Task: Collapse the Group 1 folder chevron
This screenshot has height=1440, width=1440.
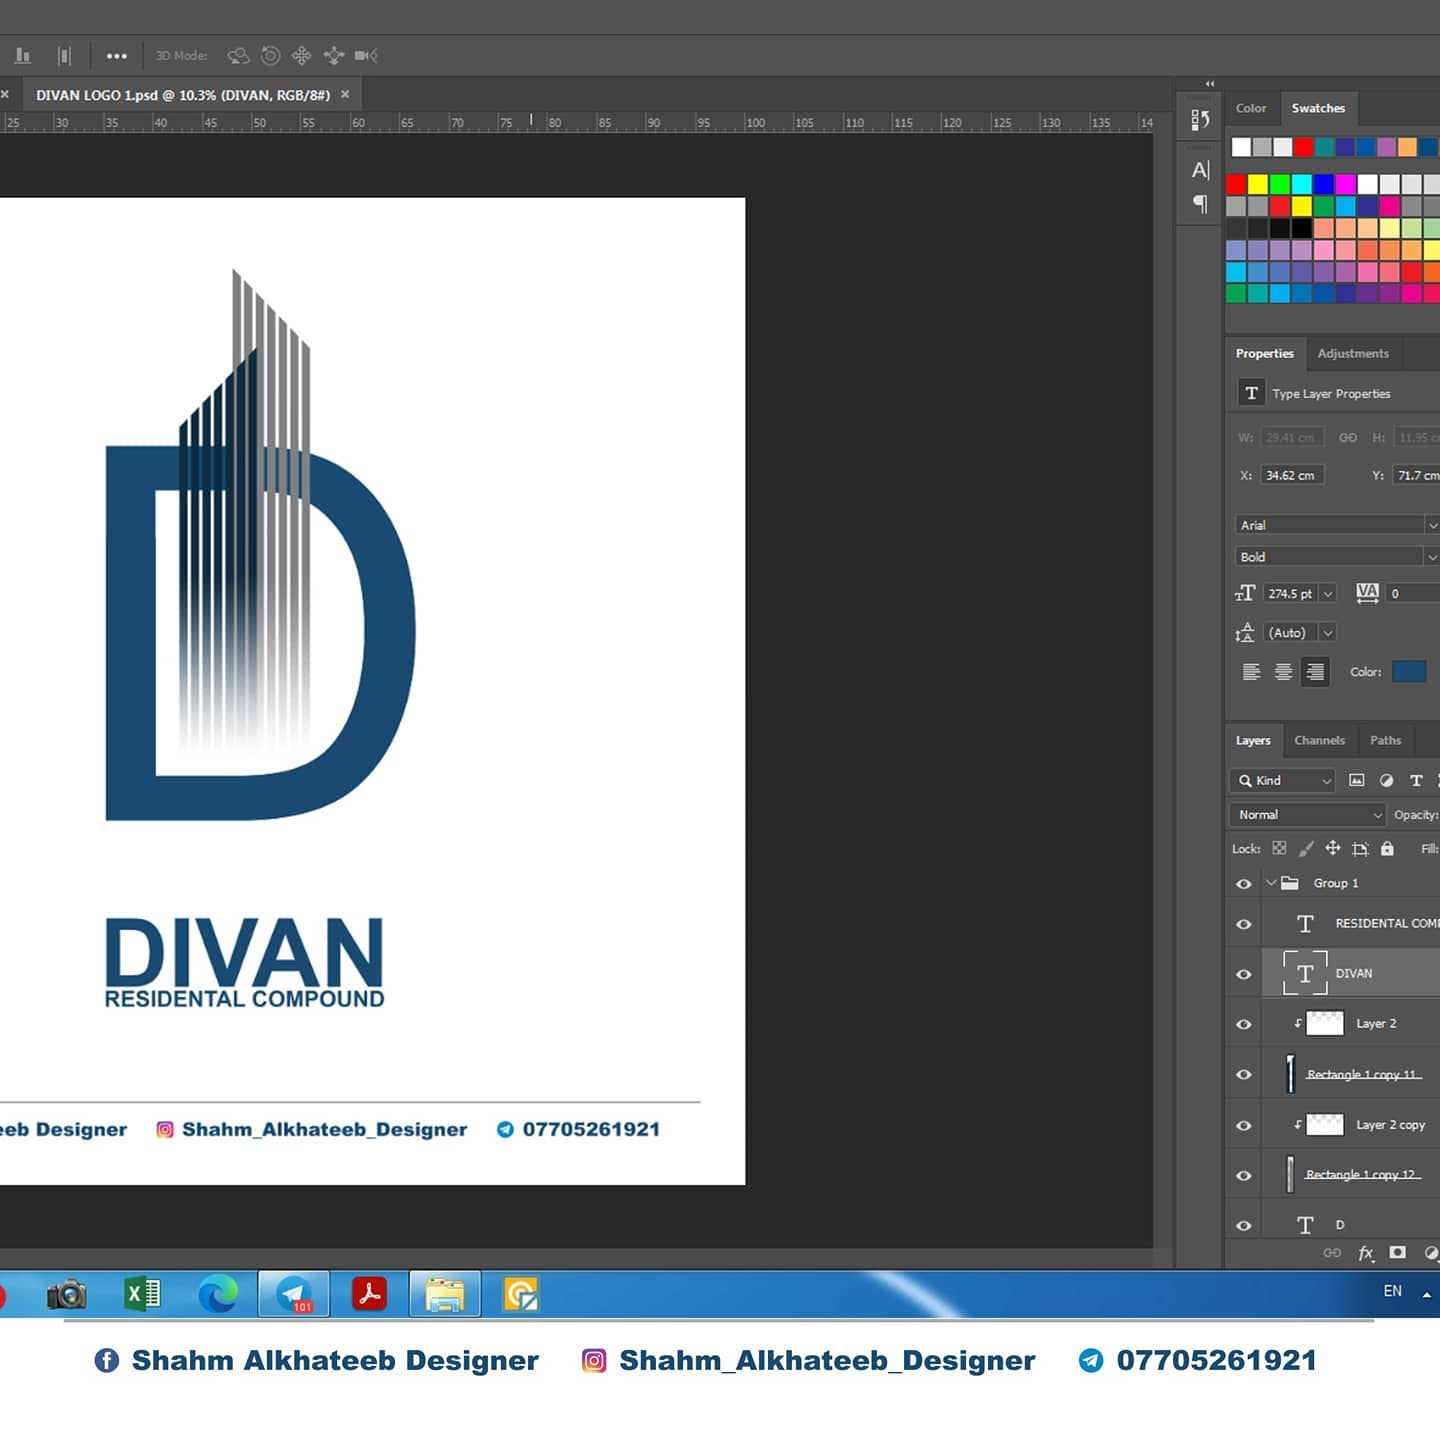Action: [1271, 883]
